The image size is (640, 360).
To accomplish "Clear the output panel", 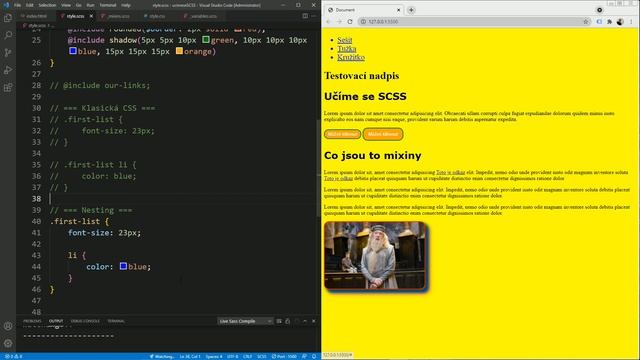I will [279, 321].
